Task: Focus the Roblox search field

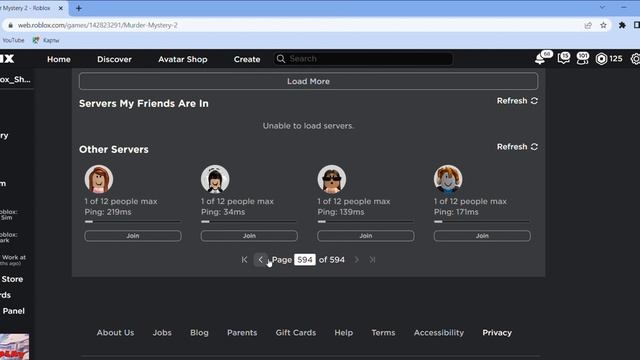Action: tap(363, 59)
